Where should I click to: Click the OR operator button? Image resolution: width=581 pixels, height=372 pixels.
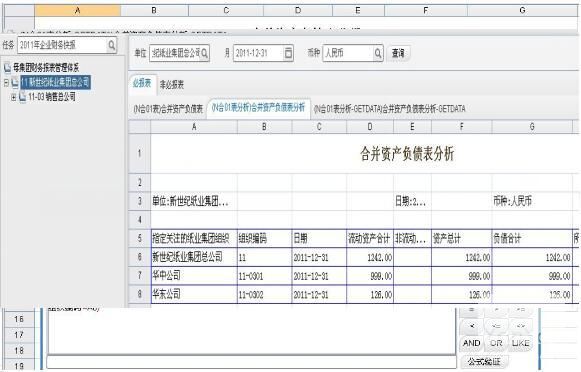496,343
